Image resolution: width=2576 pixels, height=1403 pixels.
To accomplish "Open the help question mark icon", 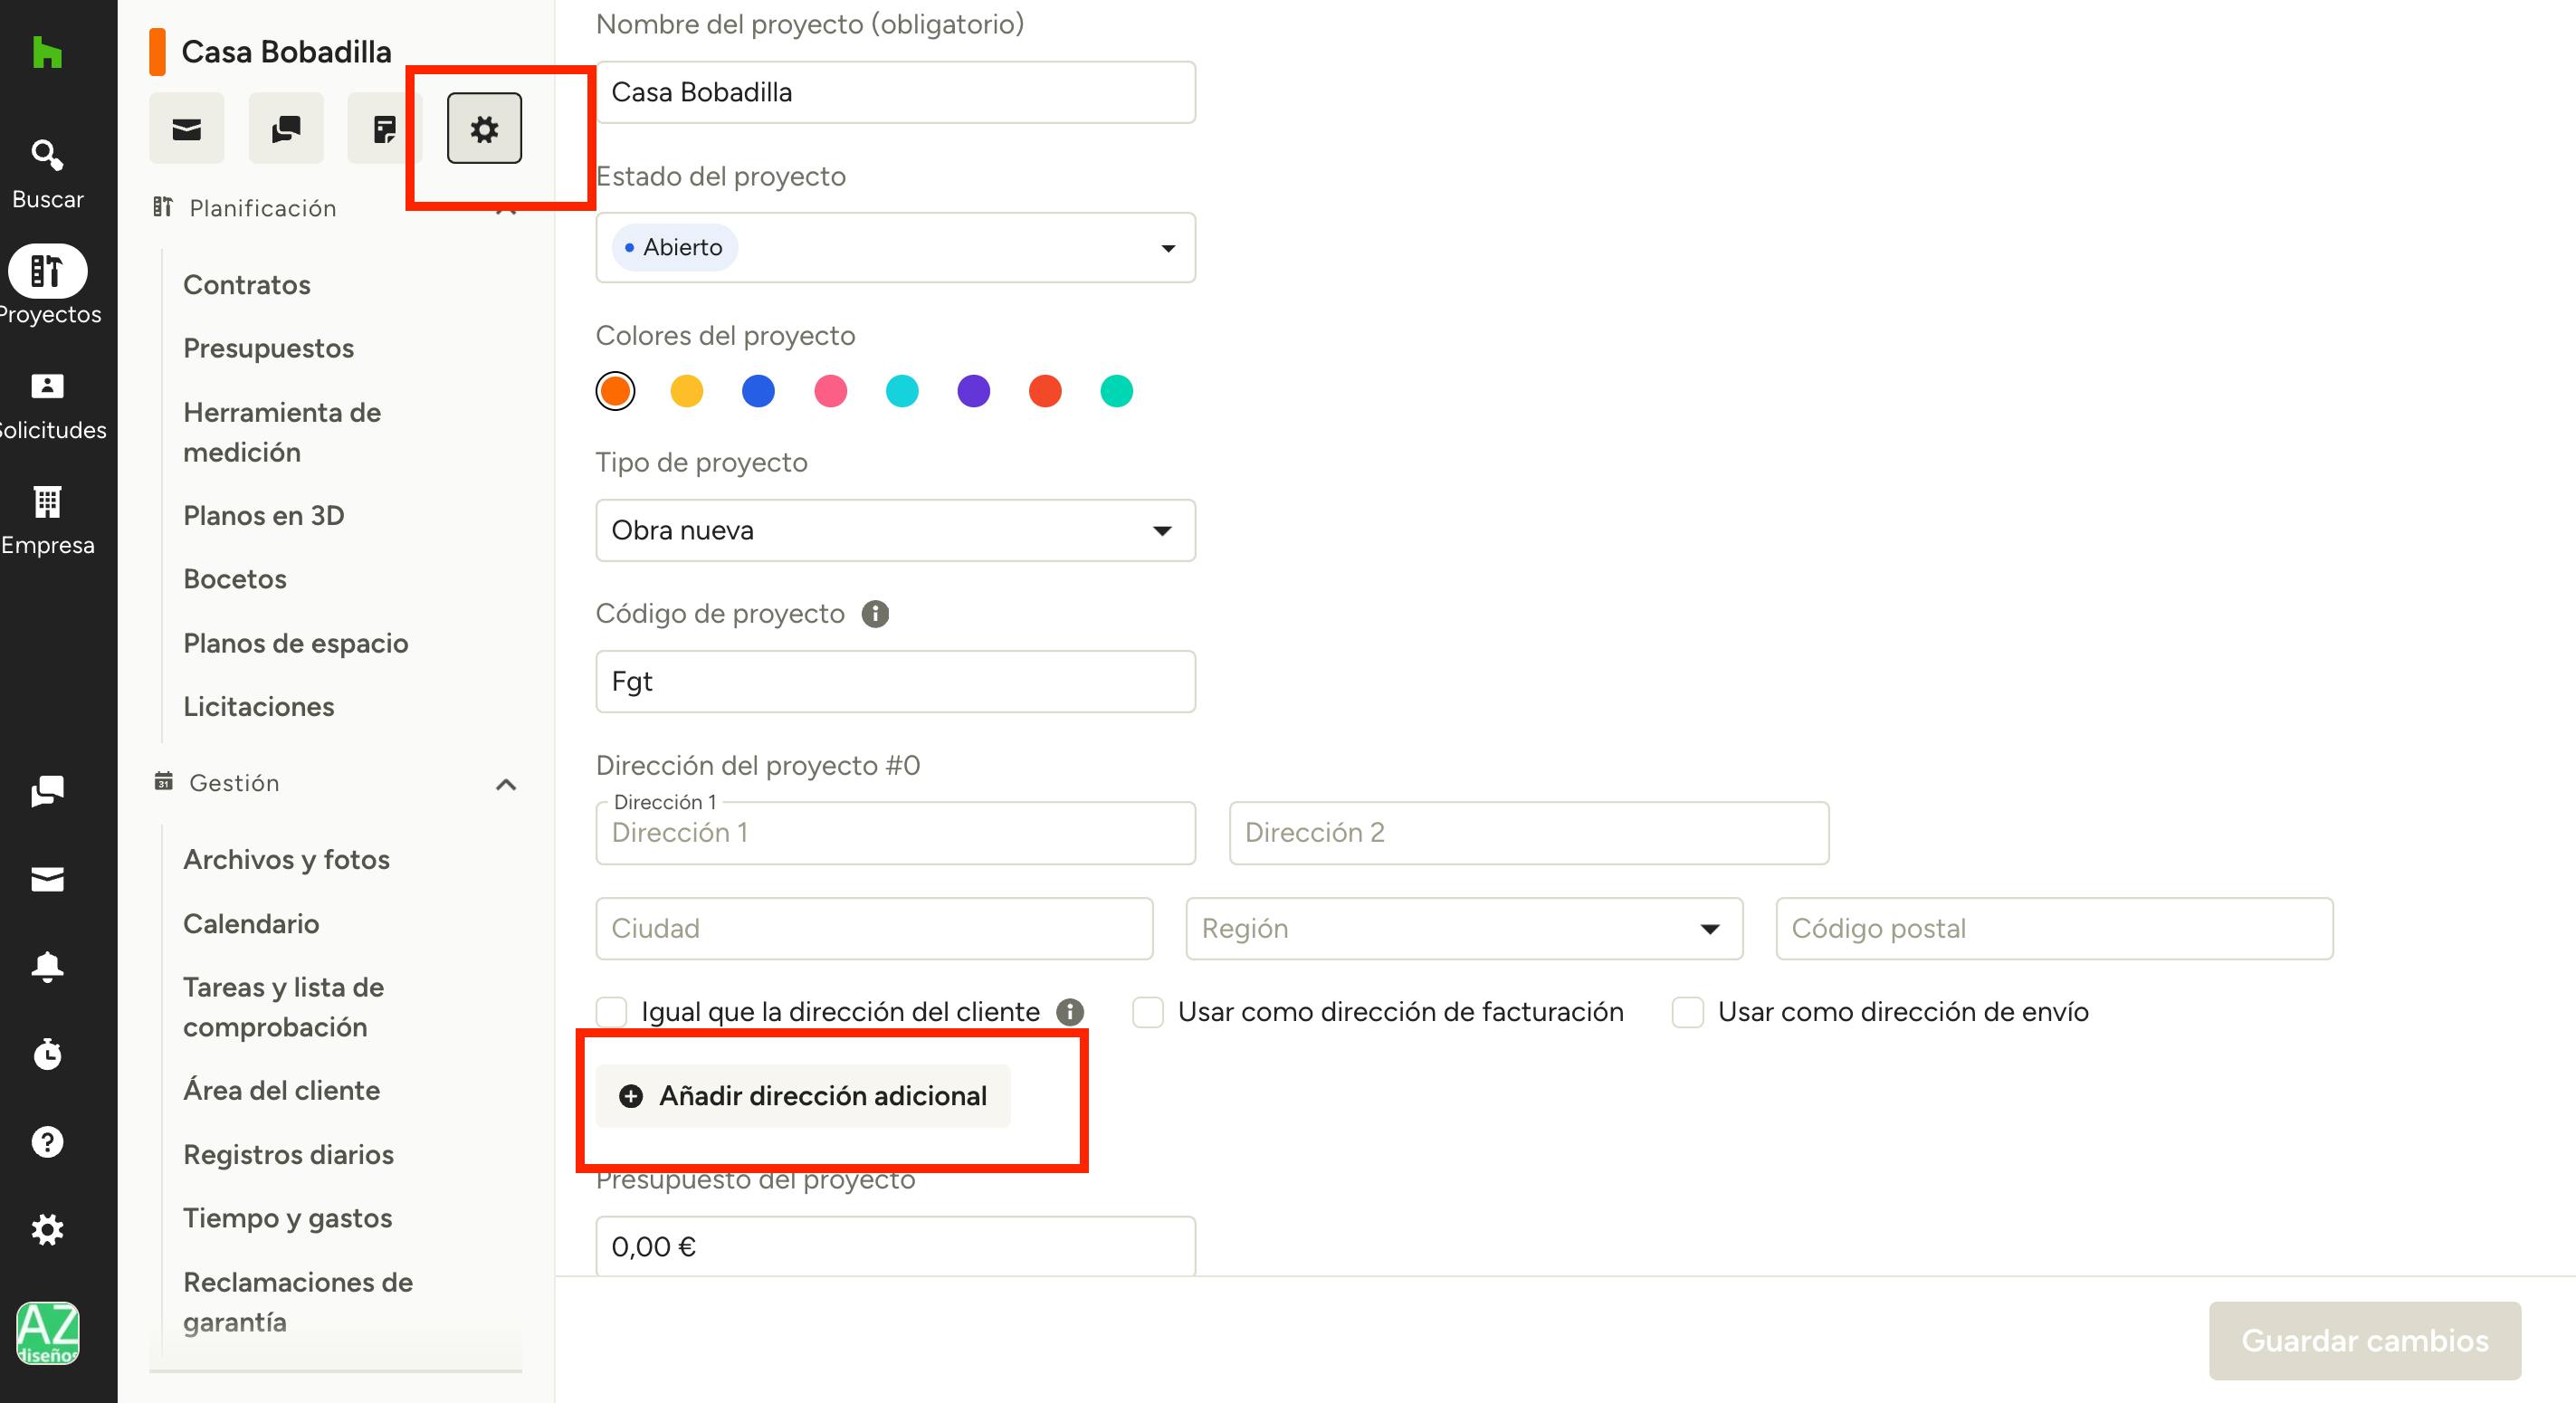I will (47, 1142).
